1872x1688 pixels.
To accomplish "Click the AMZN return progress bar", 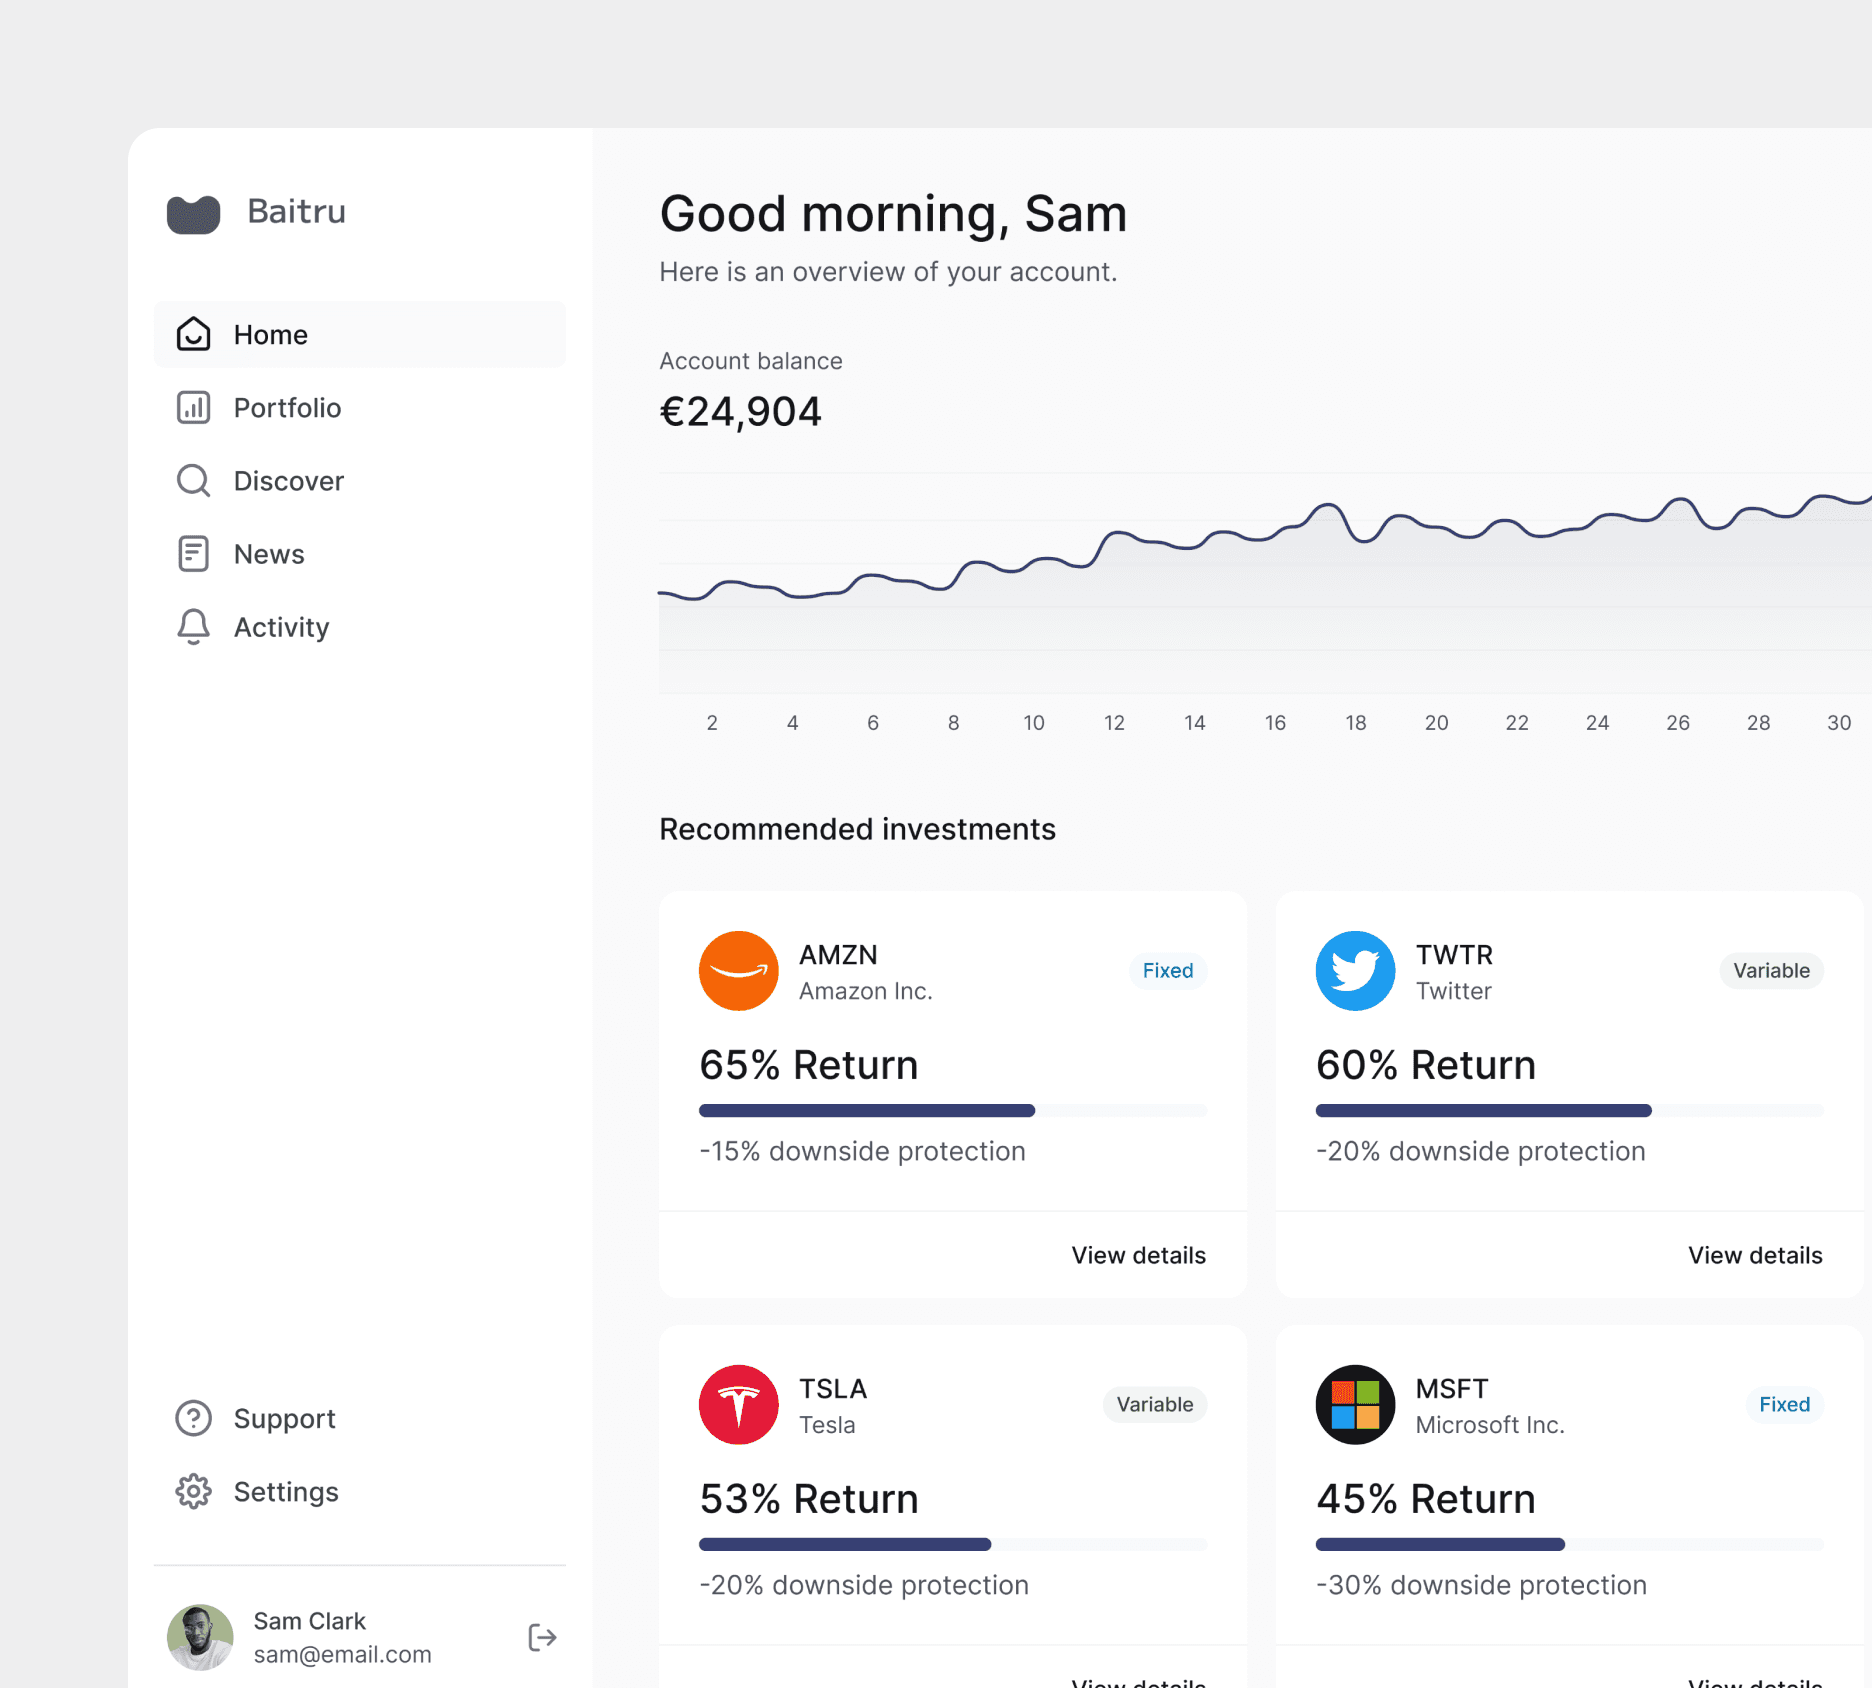I will 953,1110.
